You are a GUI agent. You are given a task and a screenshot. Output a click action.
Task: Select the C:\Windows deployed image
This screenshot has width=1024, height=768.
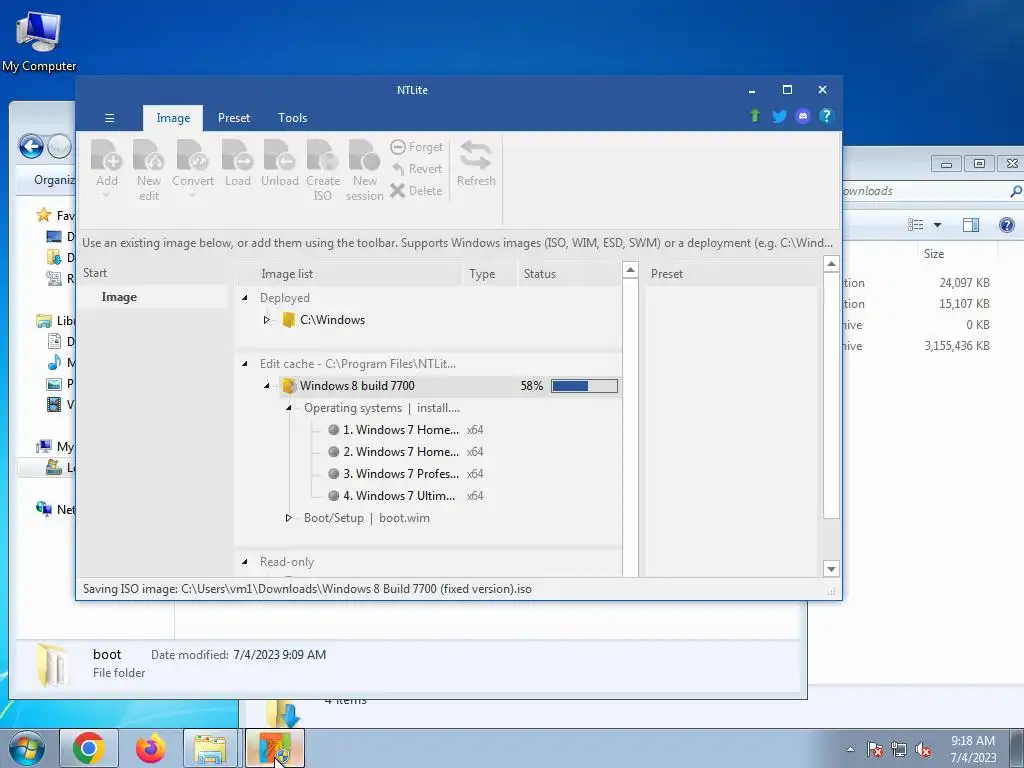[332, 320]
